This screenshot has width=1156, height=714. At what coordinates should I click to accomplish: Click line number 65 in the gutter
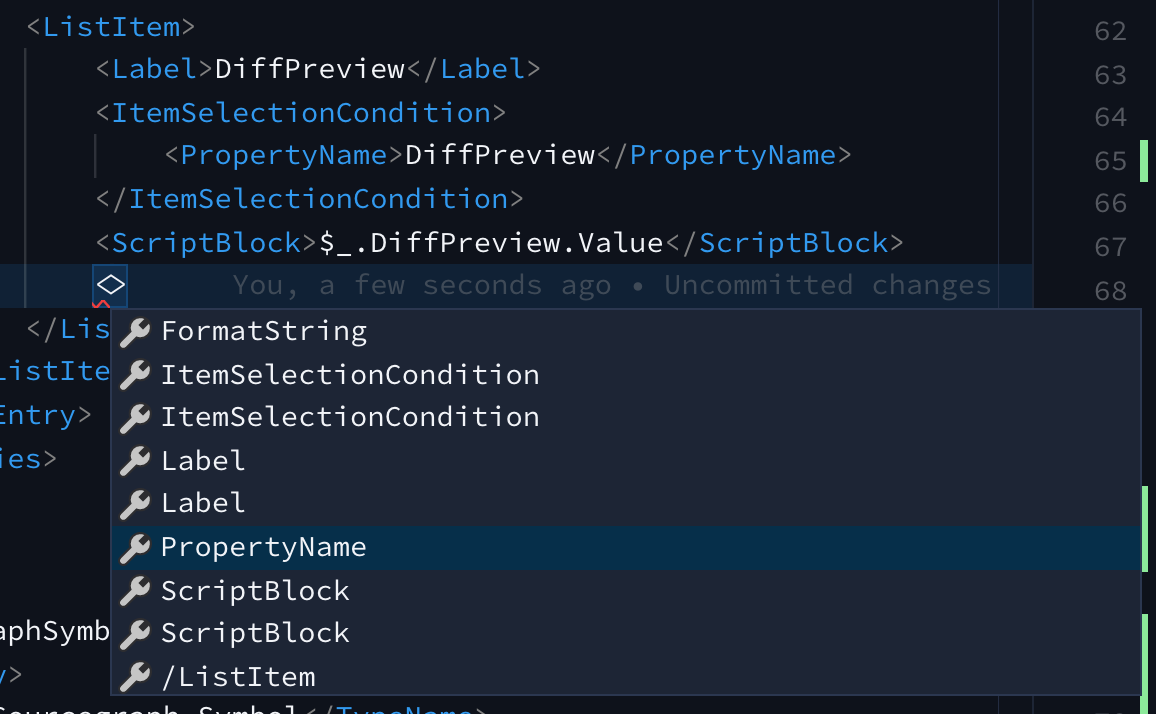point(1109,159)
